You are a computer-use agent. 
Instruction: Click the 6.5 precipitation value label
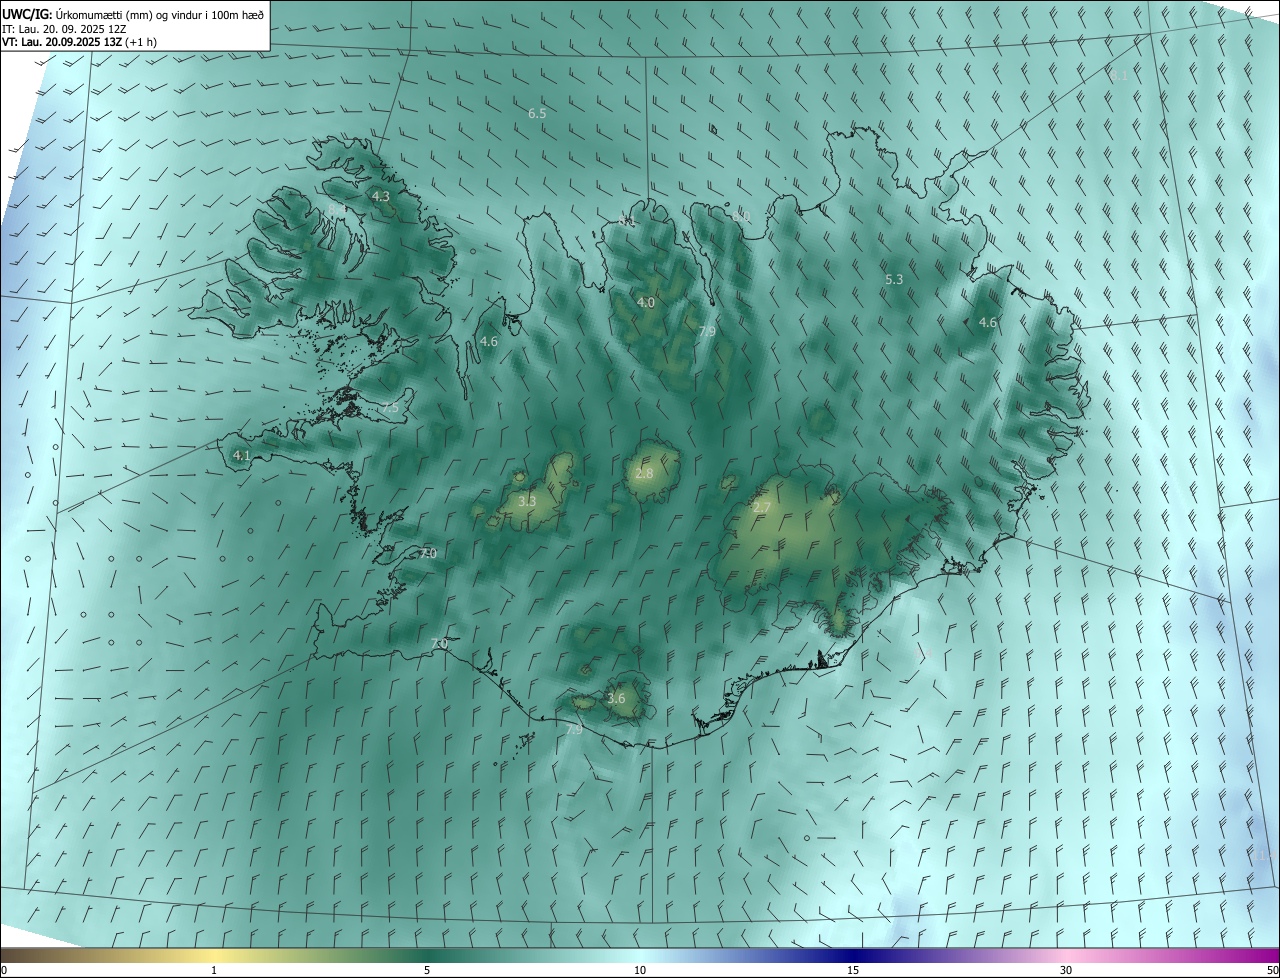537,114
